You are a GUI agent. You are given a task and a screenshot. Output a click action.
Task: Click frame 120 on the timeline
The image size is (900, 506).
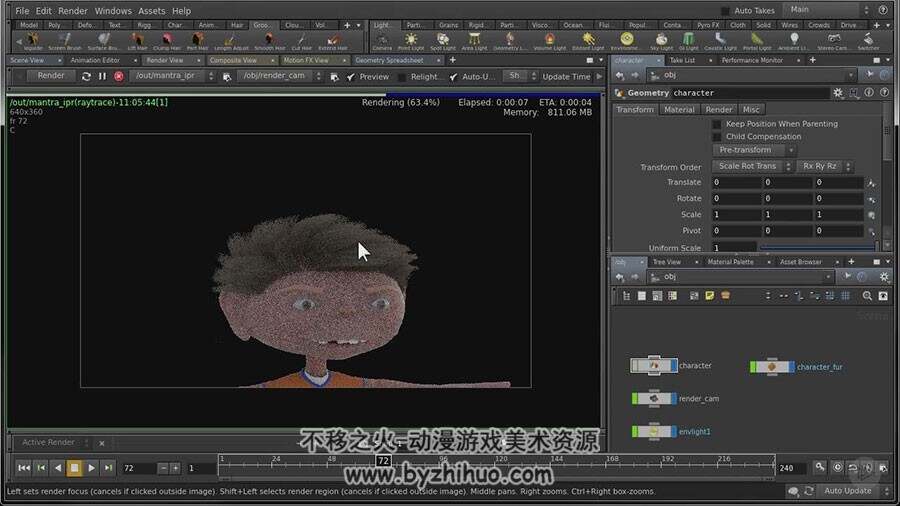point(501,459)
